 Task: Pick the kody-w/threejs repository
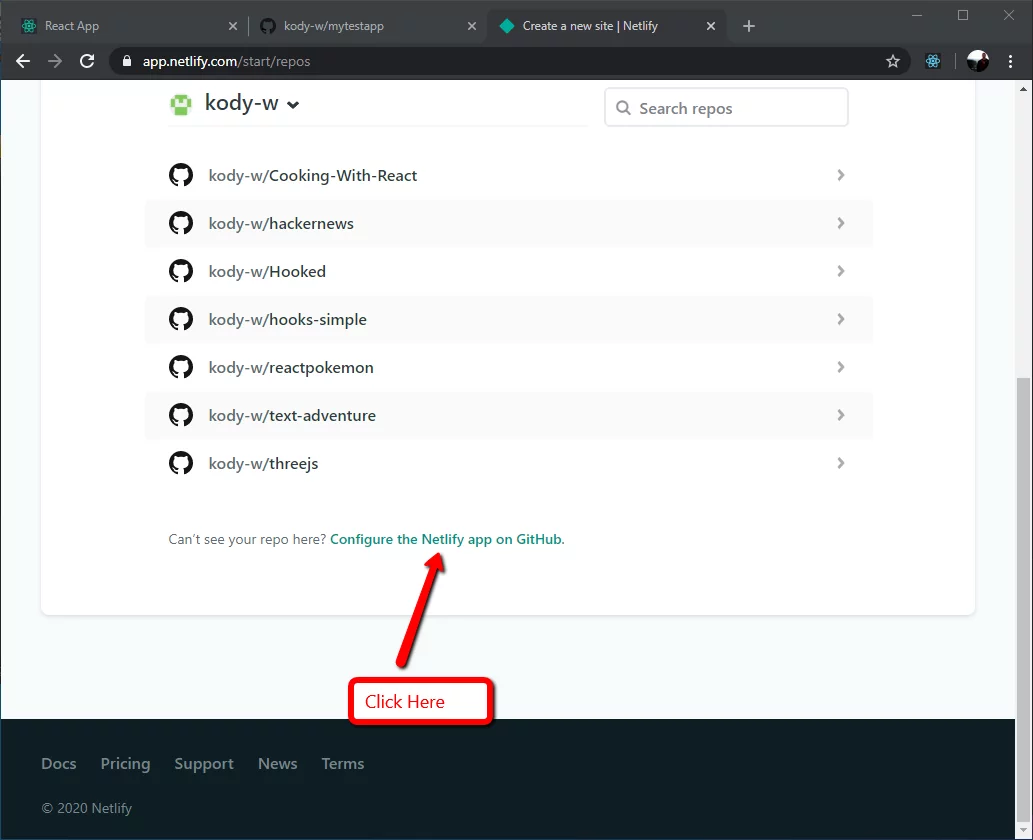tap(509, 463)
